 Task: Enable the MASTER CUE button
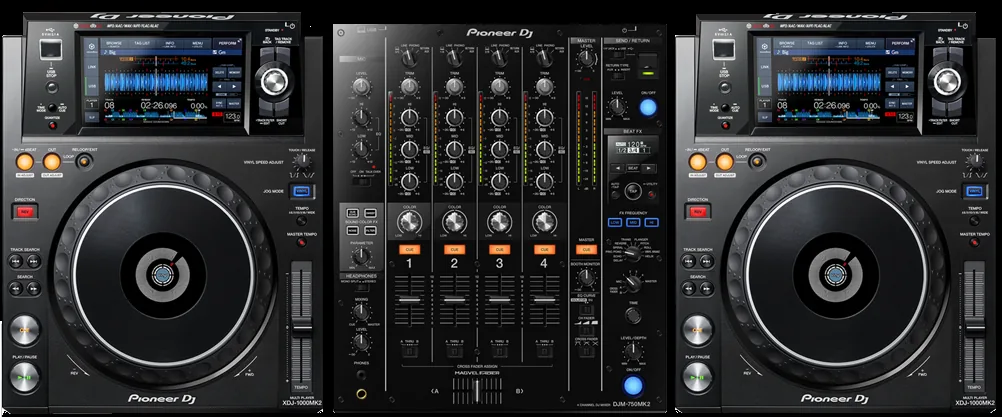pyautogui.click(x=586, y=250)
